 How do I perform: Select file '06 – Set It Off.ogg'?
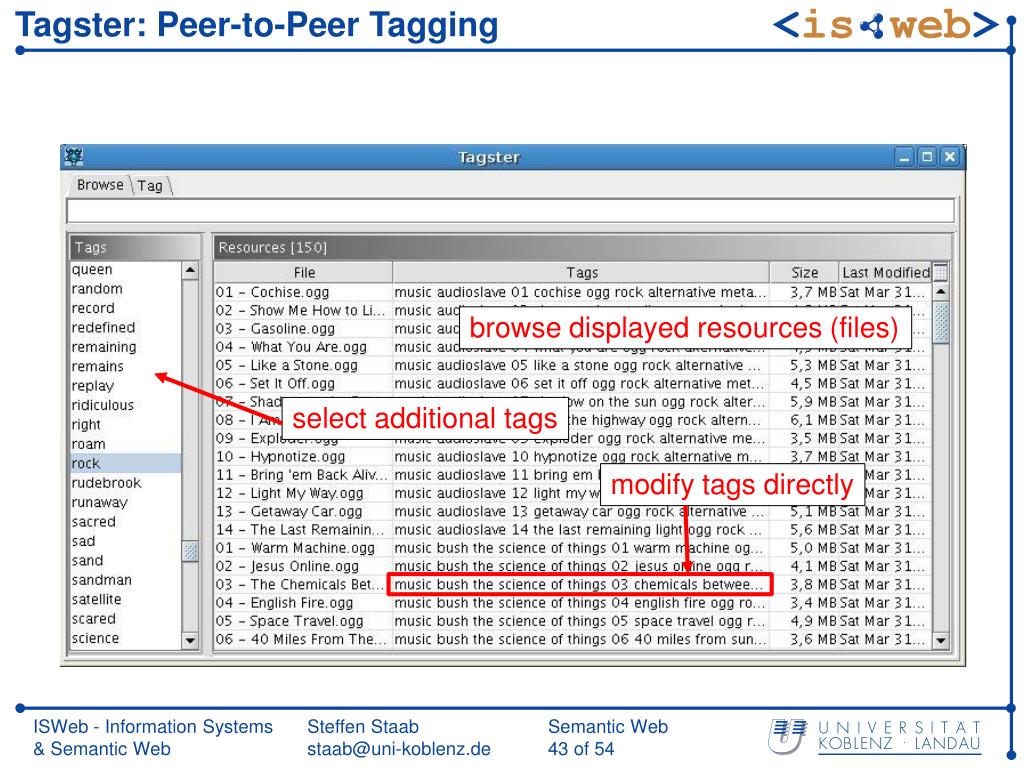pyautogui.click(x=303, y=383)
